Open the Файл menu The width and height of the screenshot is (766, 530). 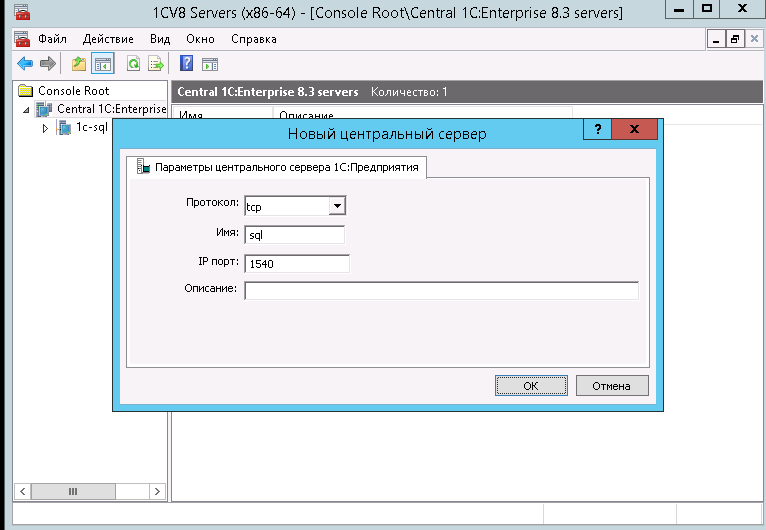pos(52,39)
